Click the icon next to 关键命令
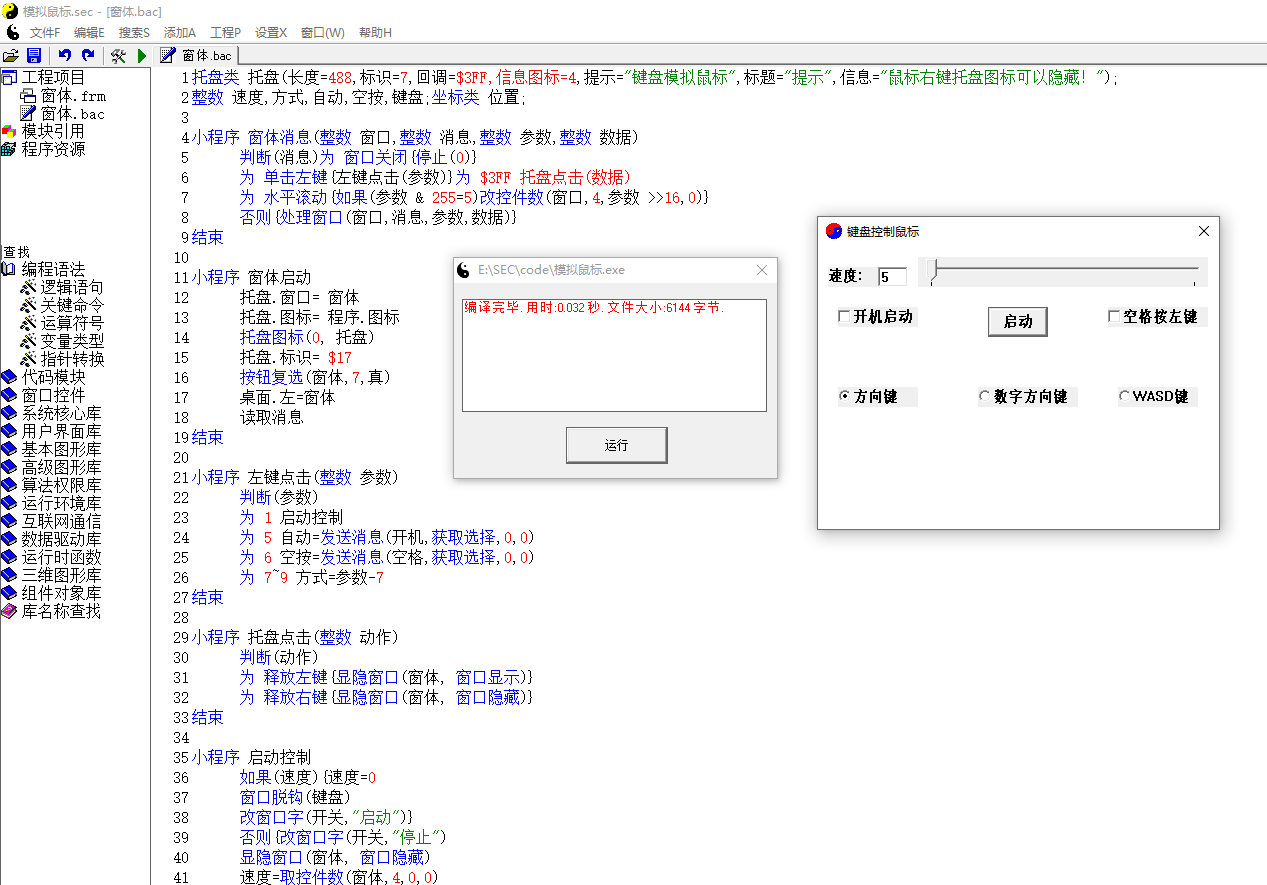Viewport: 1267px width, 885px height. pos(28,305)
